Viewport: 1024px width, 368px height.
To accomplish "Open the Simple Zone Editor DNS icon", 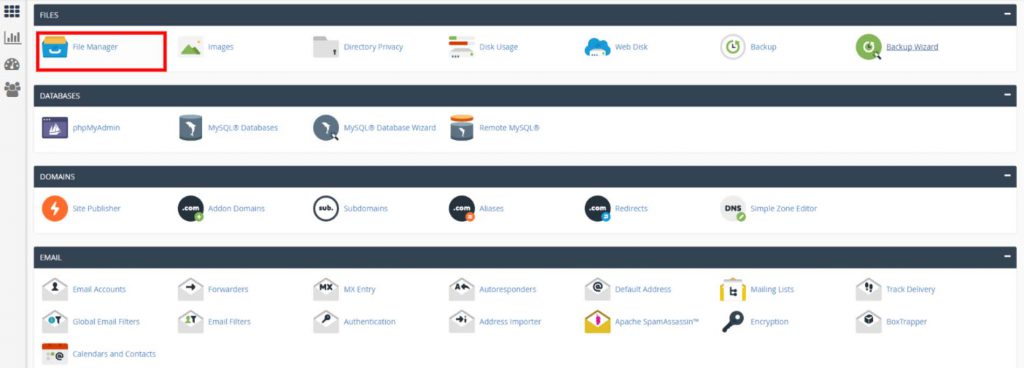I will click(x=733, y=209).
